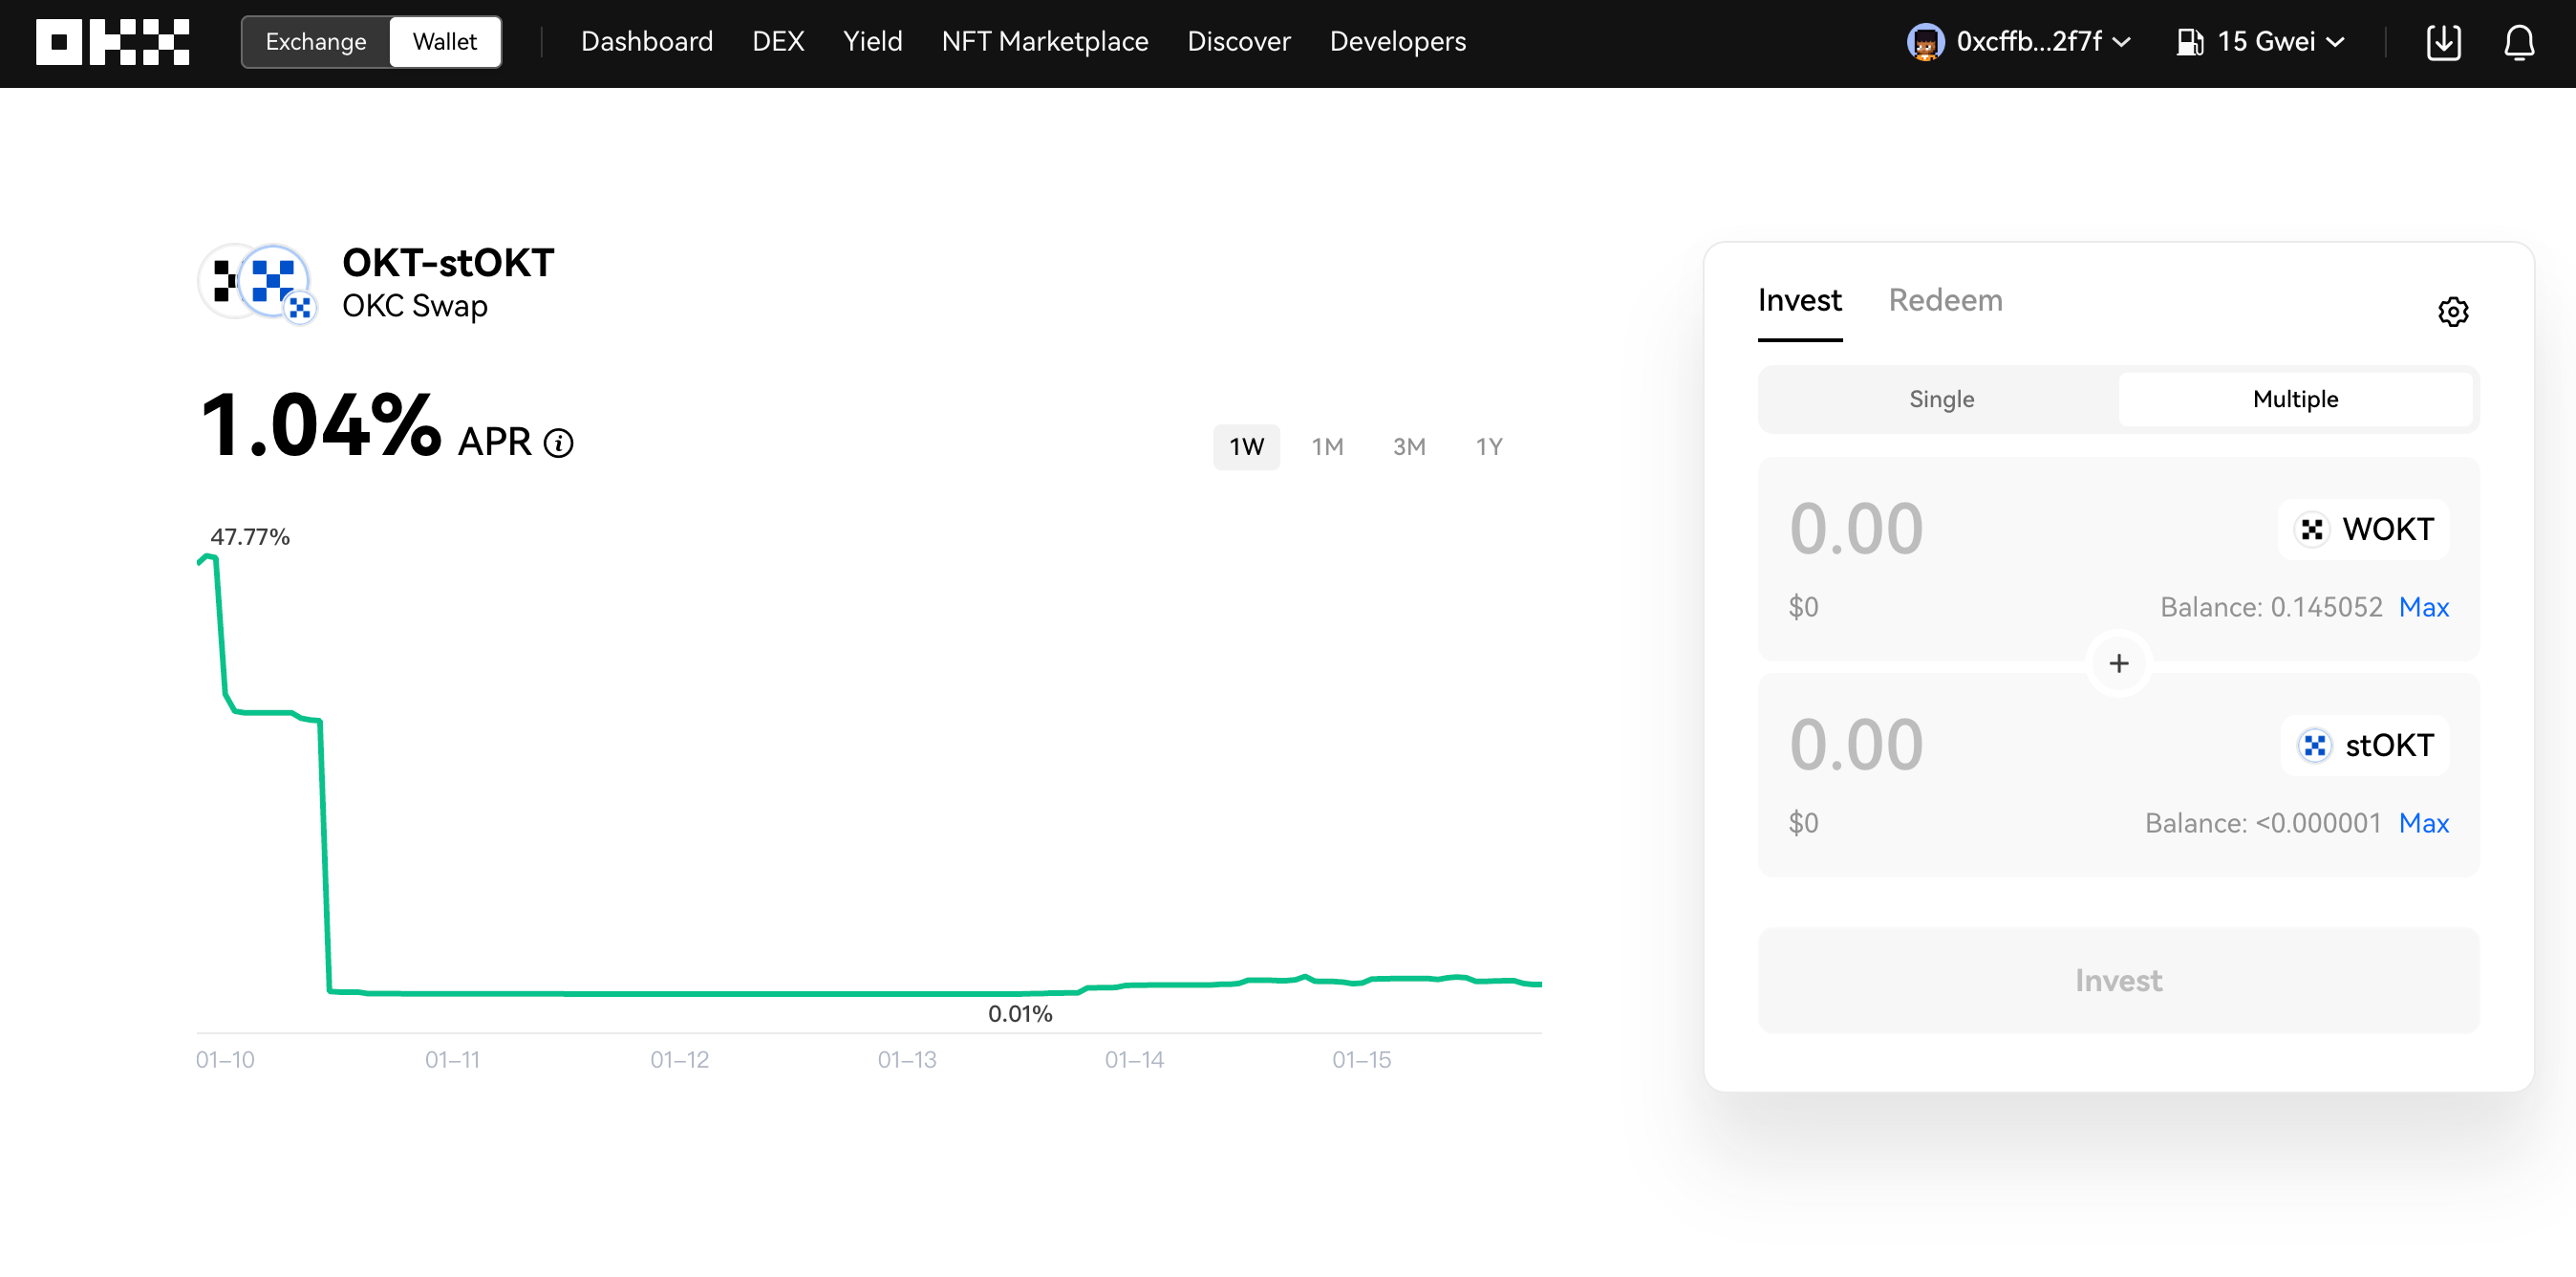The height and width of the screenshot is (1277, 2576).
Task: Click the large Invest button
Action: coord(2118,980)
